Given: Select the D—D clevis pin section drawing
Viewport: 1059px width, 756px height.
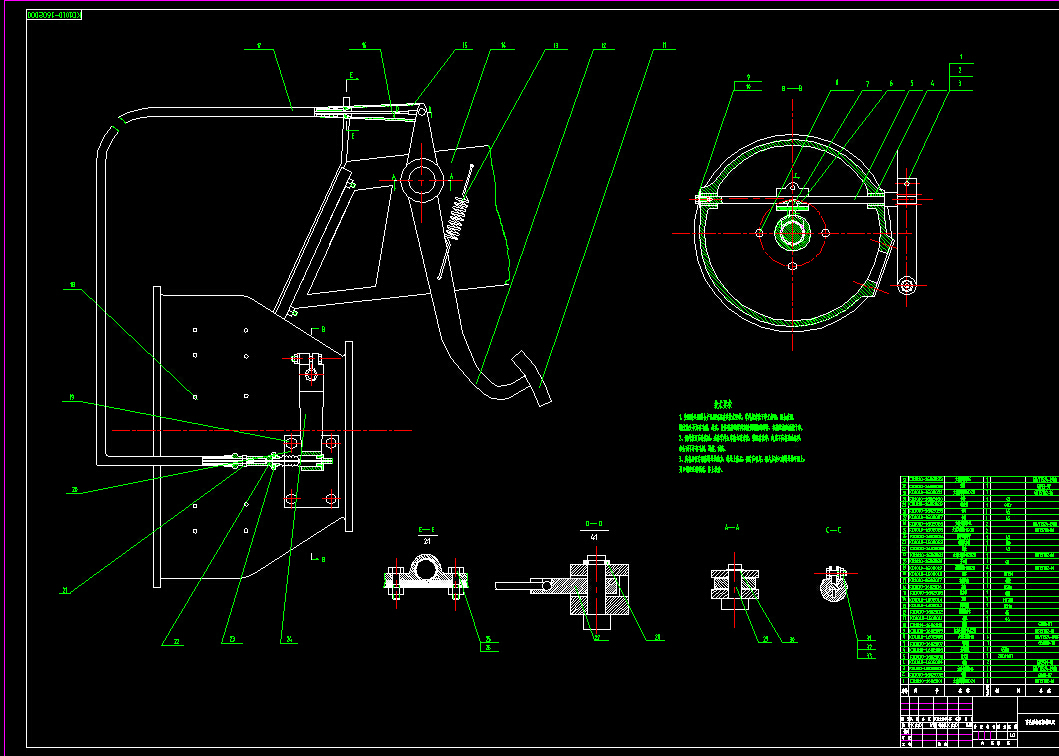Looking at the screenshot, I should [563, 592].
